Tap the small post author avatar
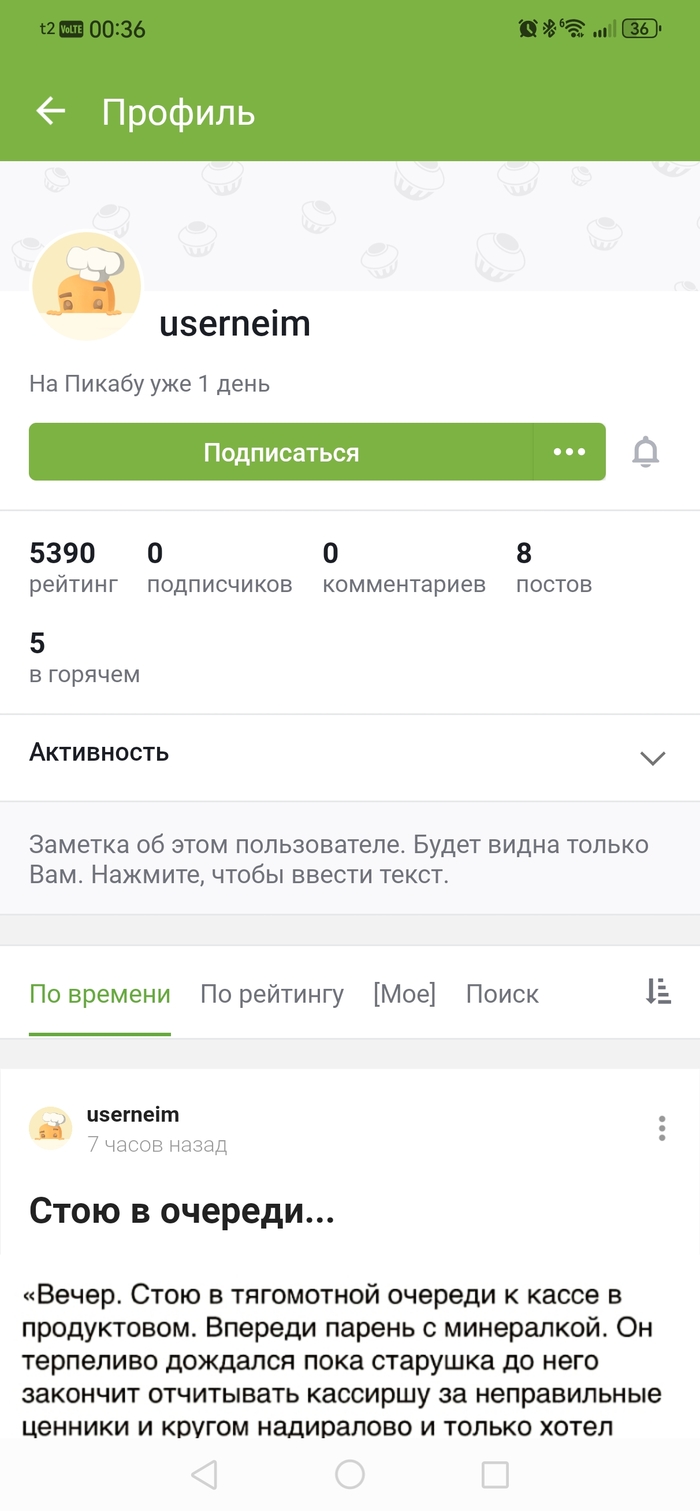This screenshot has width=700, height=1511. click(x=50, y=1128)
